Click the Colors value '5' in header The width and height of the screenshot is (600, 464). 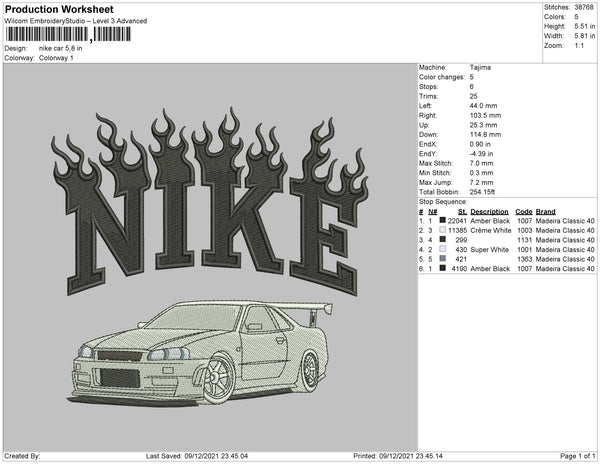pyautogui.click(x=576, y=17)
